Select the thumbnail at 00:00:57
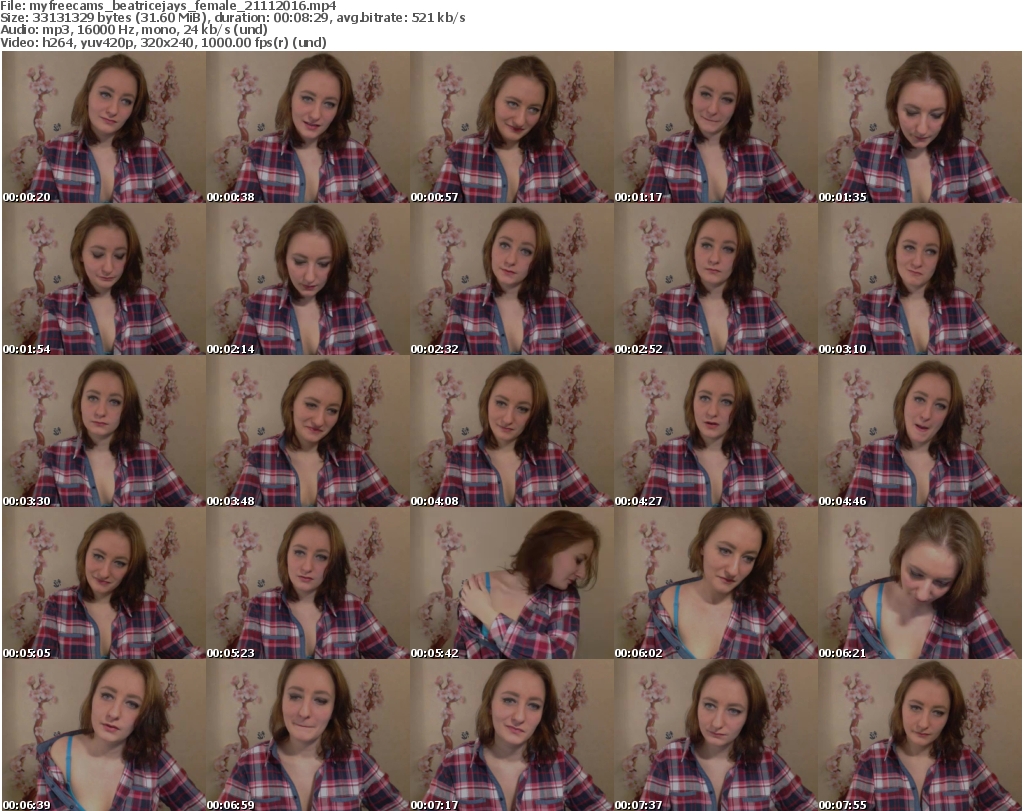This screenshot has width=1024, height=811. pyautogui.click(x=512, y=127)
